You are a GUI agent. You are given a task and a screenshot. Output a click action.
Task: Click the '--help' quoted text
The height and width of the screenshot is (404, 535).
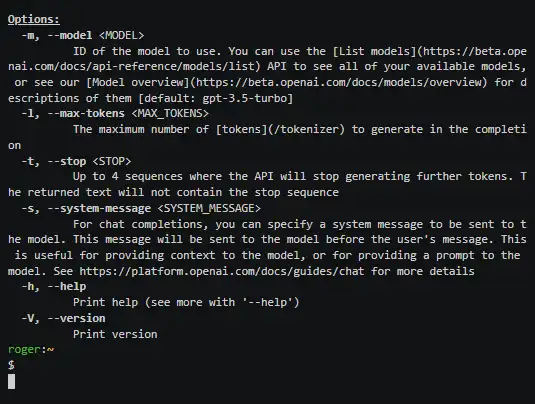(268, 302)
